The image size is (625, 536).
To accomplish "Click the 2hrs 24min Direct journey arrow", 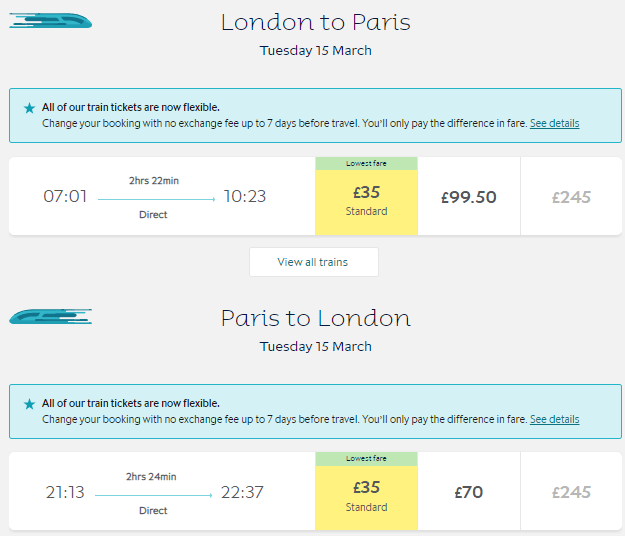I will click(x=153, y=494).
